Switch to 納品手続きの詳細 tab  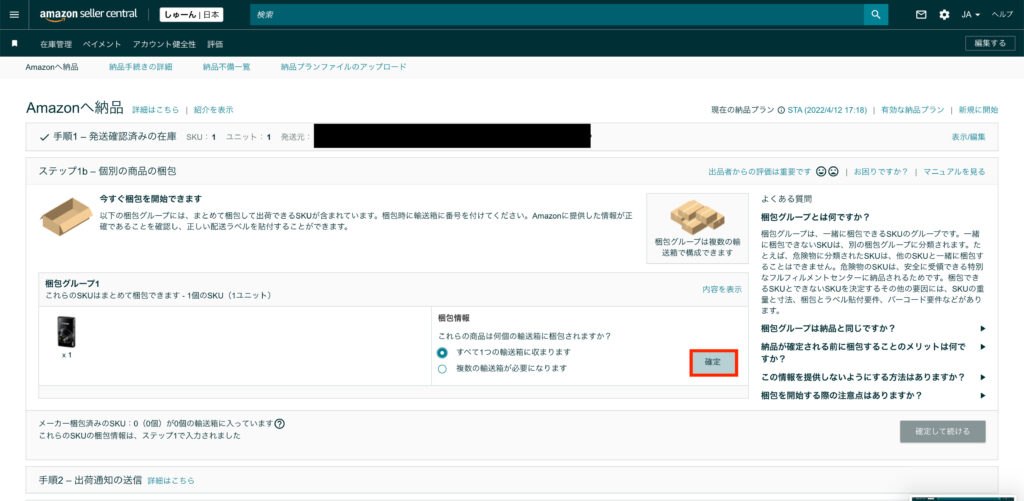(141, 67)
